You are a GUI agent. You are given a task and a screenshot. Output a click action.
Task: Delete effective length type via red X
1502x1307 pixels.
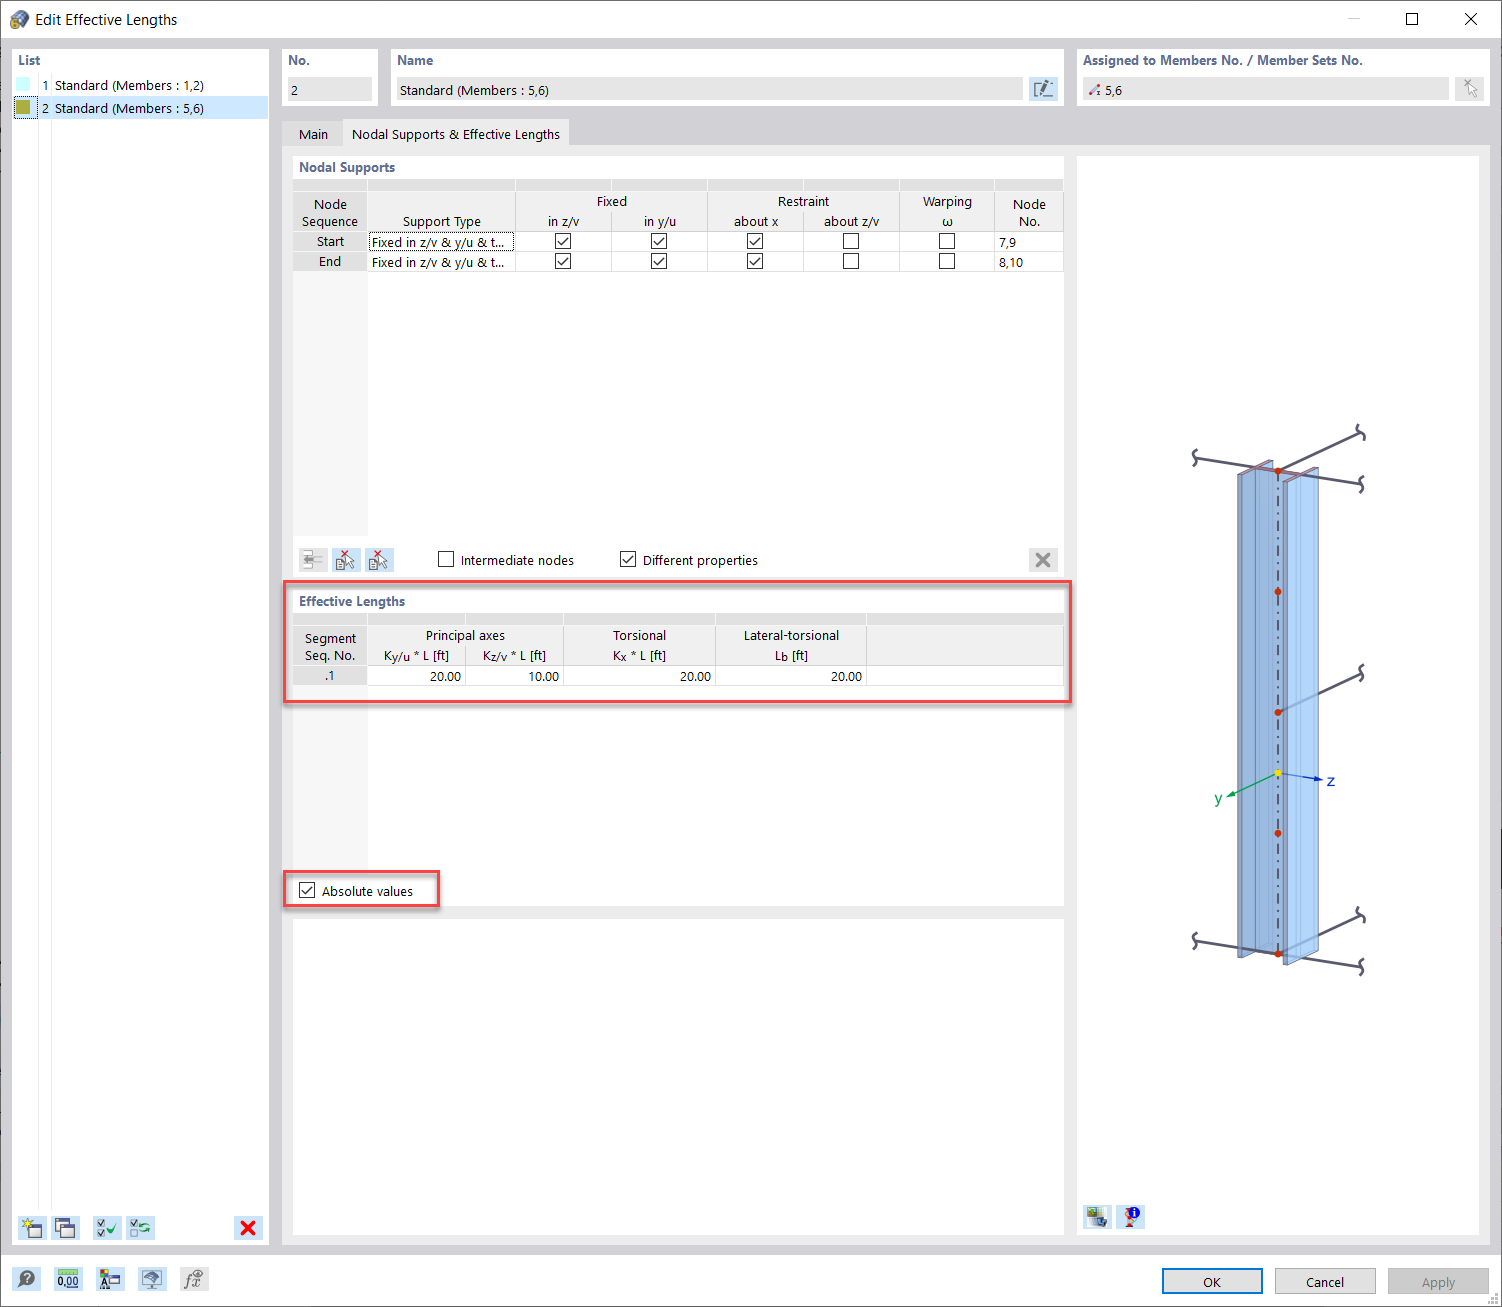tap(248, 1228)
